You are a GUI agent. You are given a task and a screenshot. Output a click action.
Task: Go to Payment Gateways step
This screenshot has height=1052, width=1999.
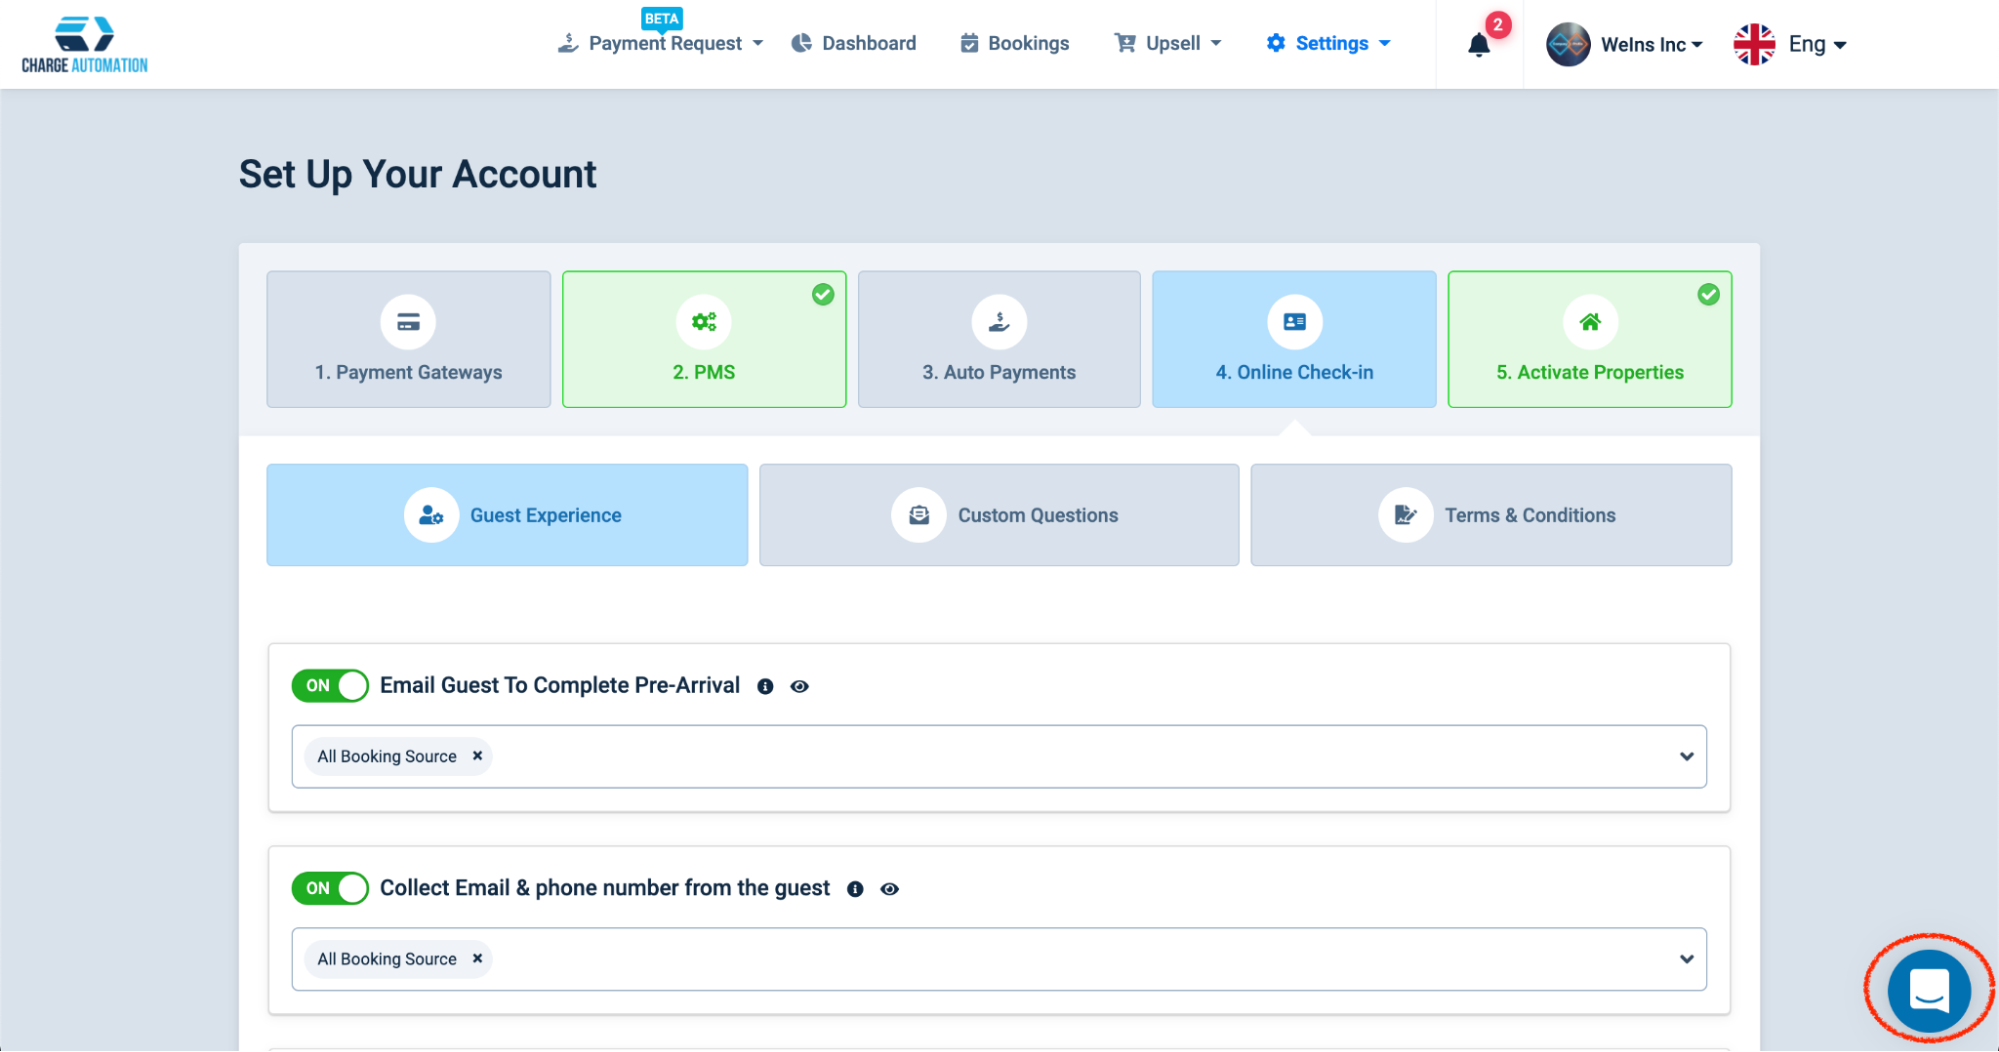point(408,339)
